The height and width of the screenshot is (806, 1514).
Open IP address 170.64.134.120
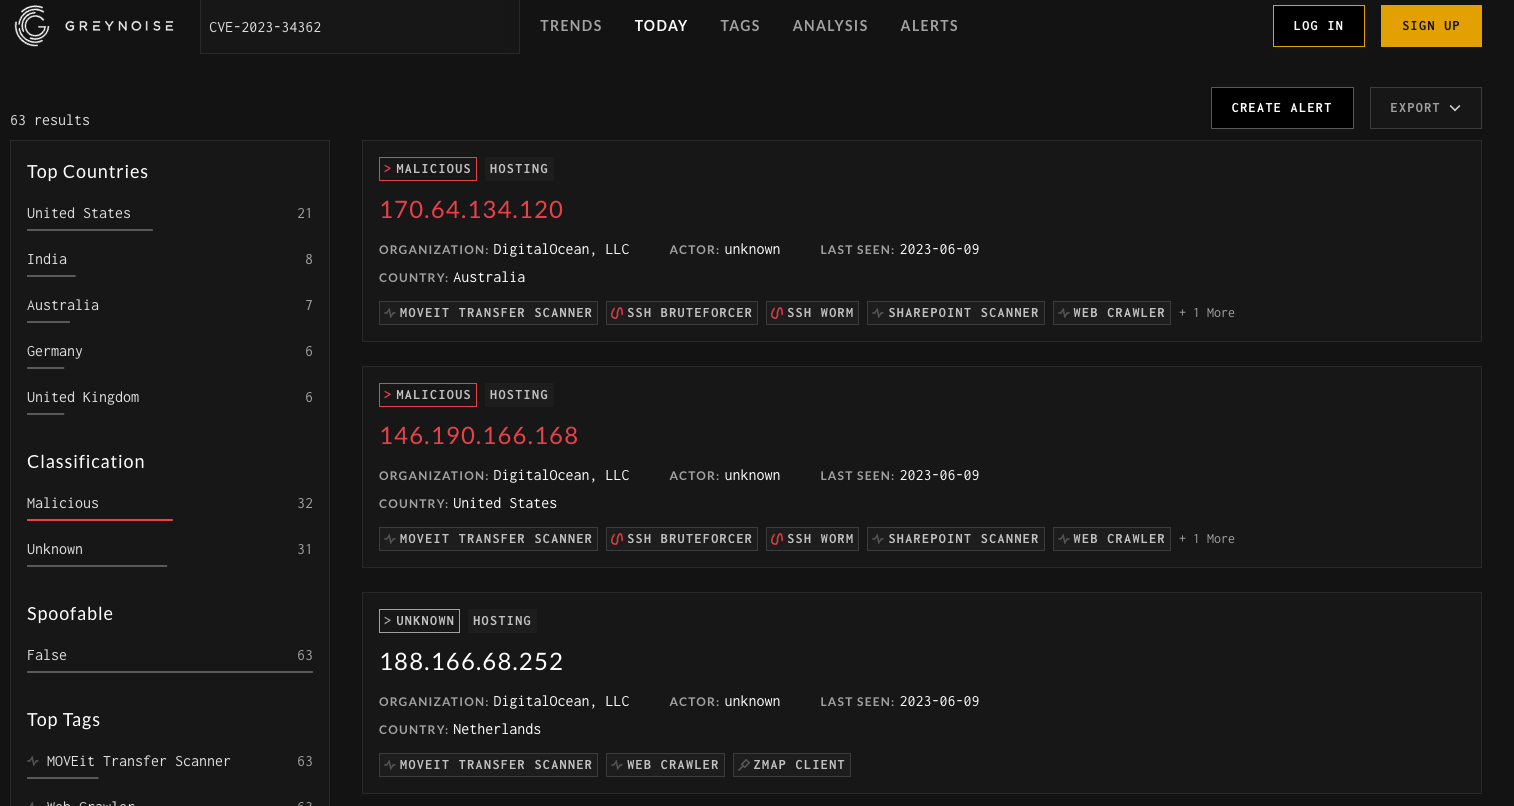471,209
